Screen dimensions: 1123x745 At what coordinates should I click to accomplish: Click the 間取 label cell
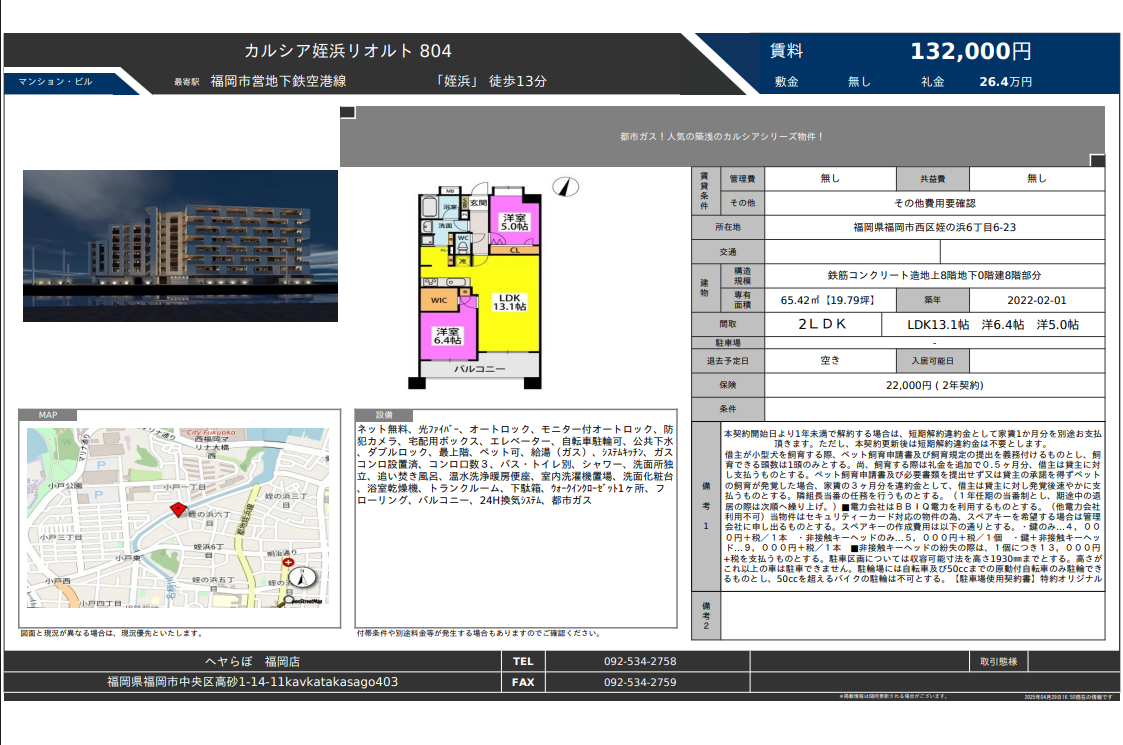pos(728,324)
